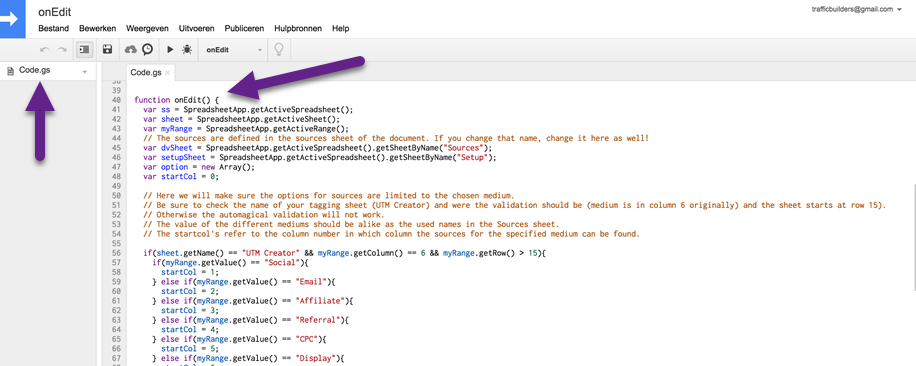Click the line with getSheetByName("Setup")
Screen dimensions: 916x366
(x=320, y=158)
